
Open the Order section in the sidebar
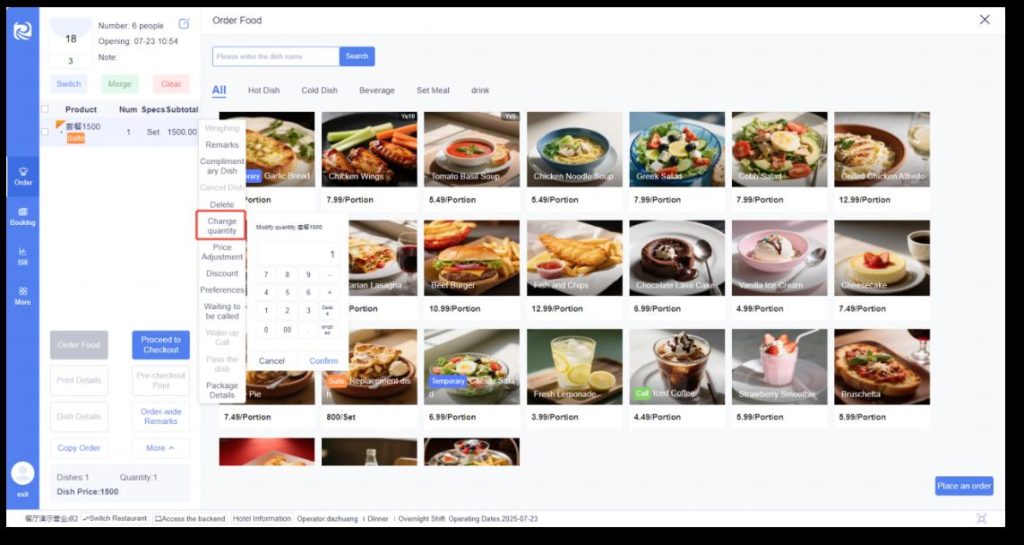click(23, 176)
